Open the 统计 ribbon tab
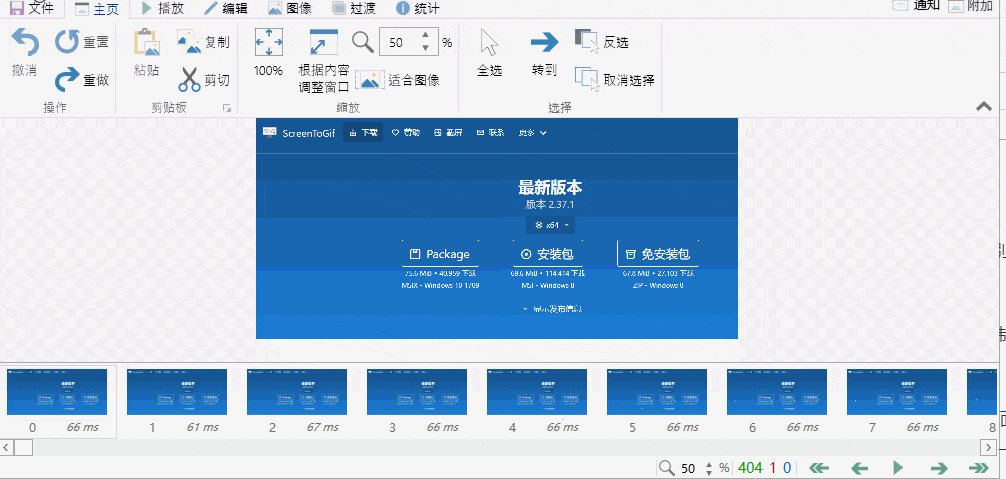Screen dimensions: 1006x479 [418, 8]
